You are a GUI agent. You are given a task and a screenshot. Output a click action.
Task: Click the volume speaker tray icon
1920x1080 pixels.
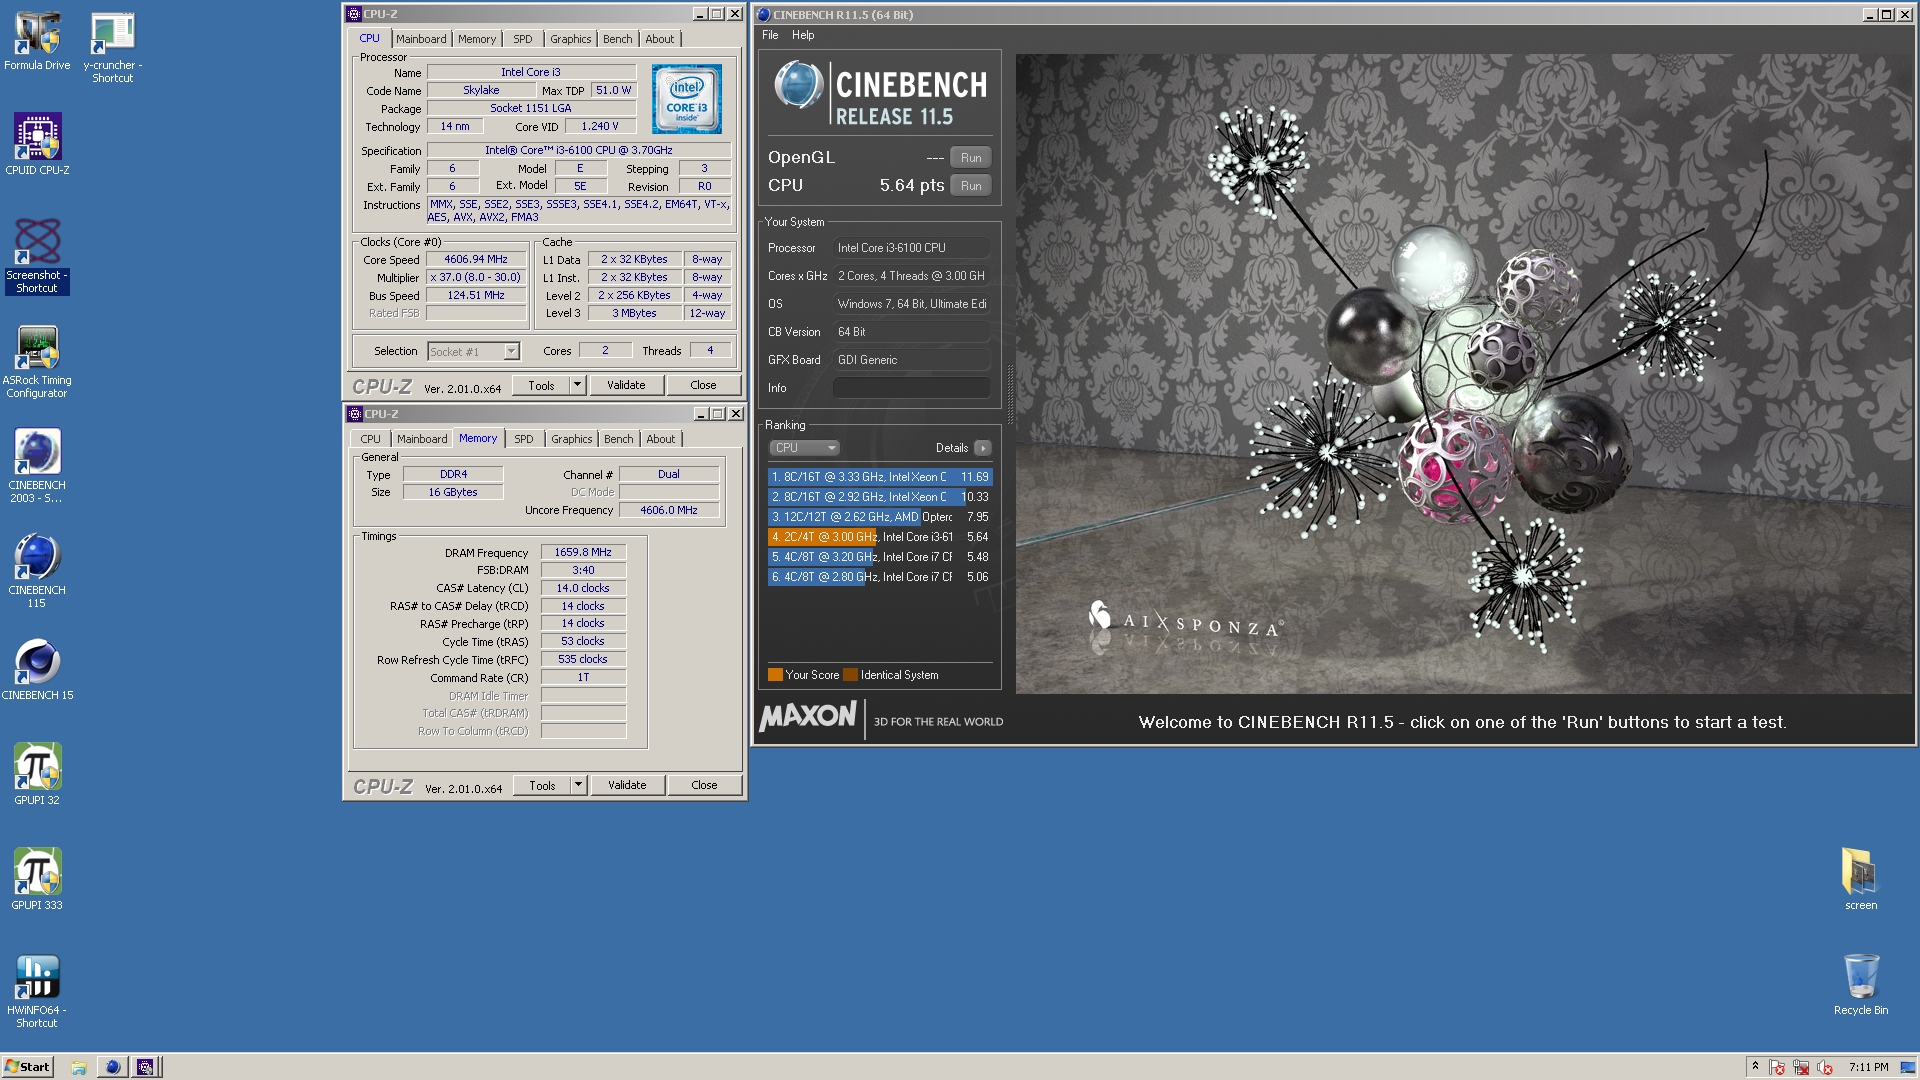point(1825,1067)
